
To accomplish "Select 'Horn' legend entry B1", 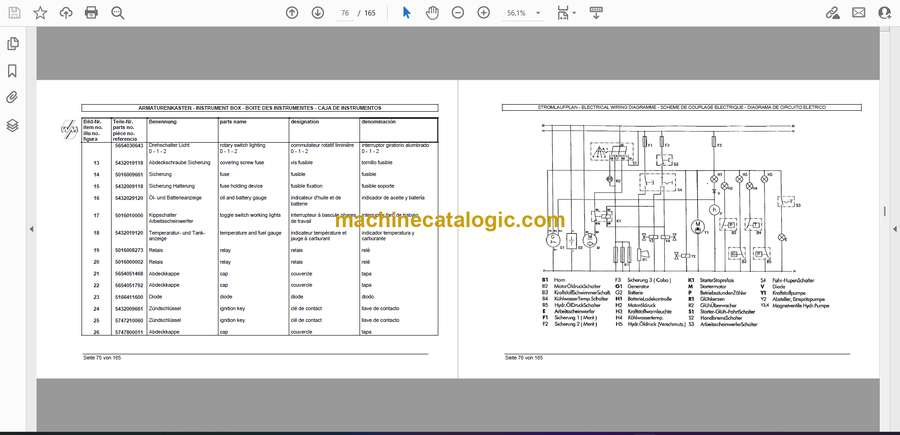I will pos(560,281).
